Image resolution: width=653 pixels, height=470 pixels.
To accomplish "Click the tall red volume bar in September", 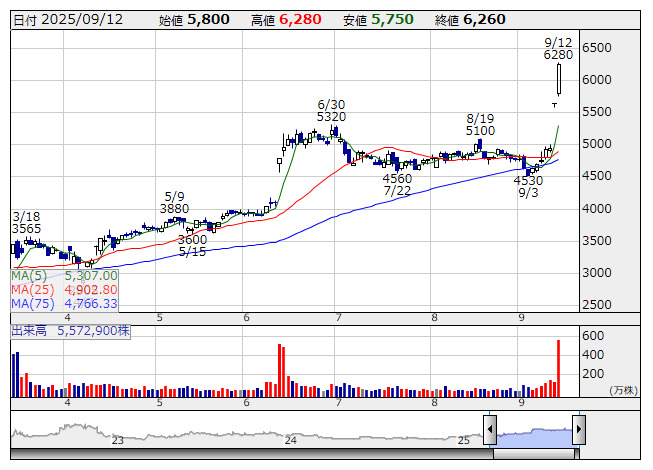I will (558, 368).
